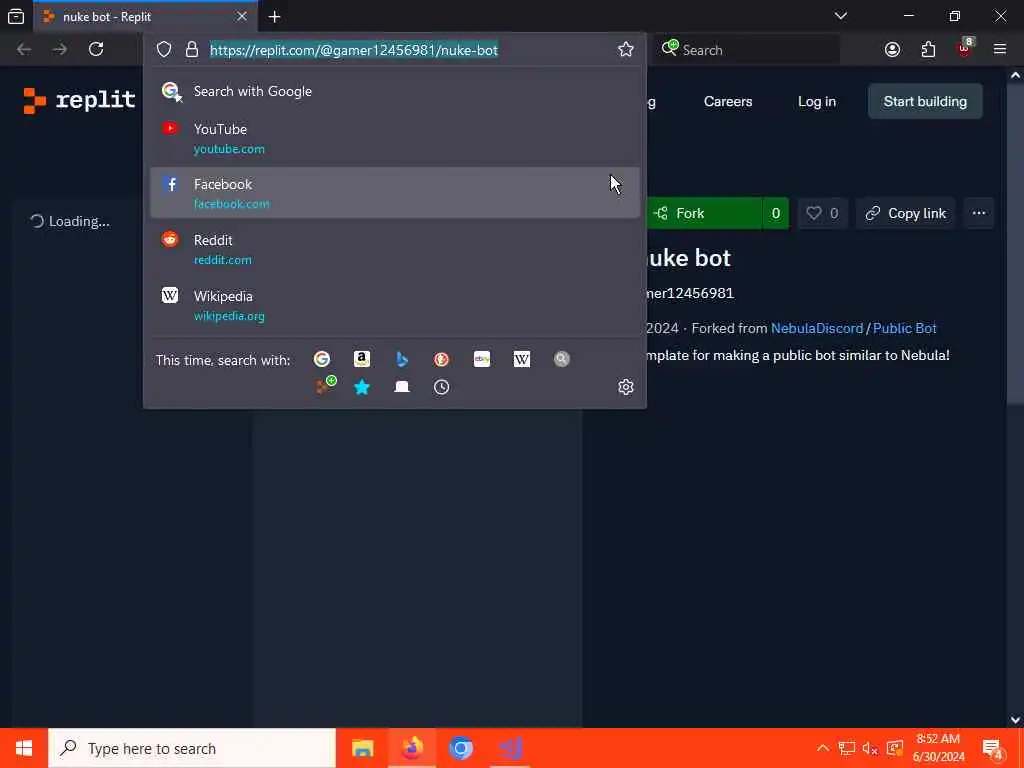The width and height of the screenshot is (1024, 768).
Task: Open the Log in link
Action: click(816, 101)
